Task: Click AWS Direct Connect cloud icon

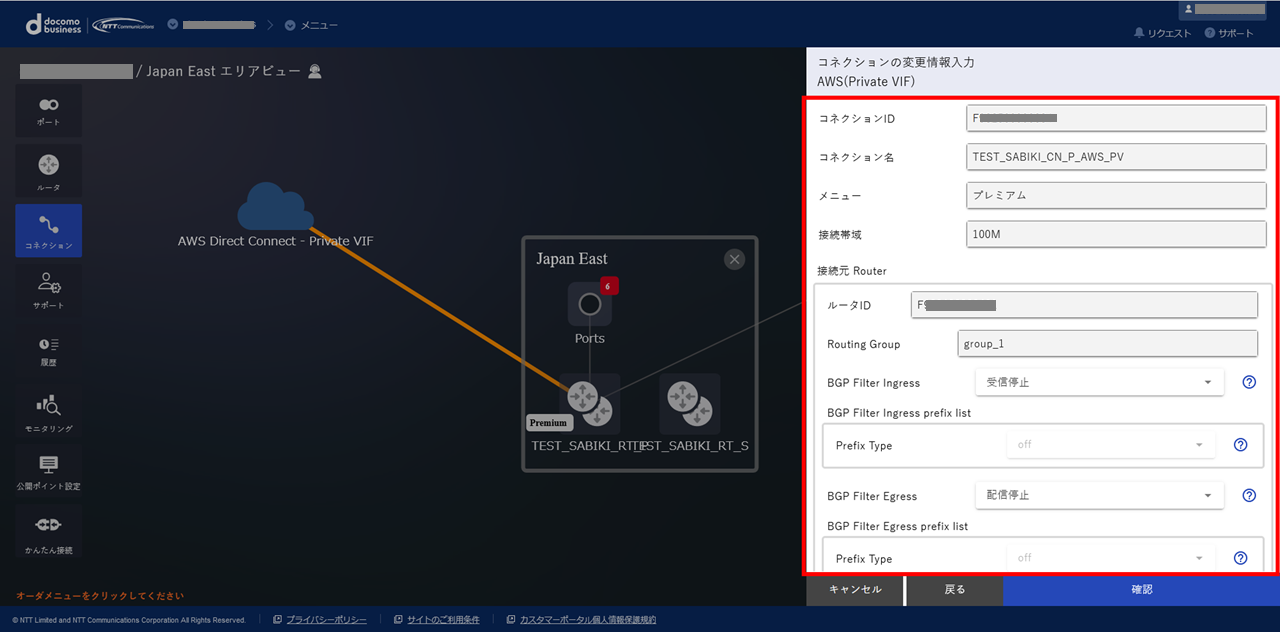Action: pyautogui.click(x=275, y=207)
